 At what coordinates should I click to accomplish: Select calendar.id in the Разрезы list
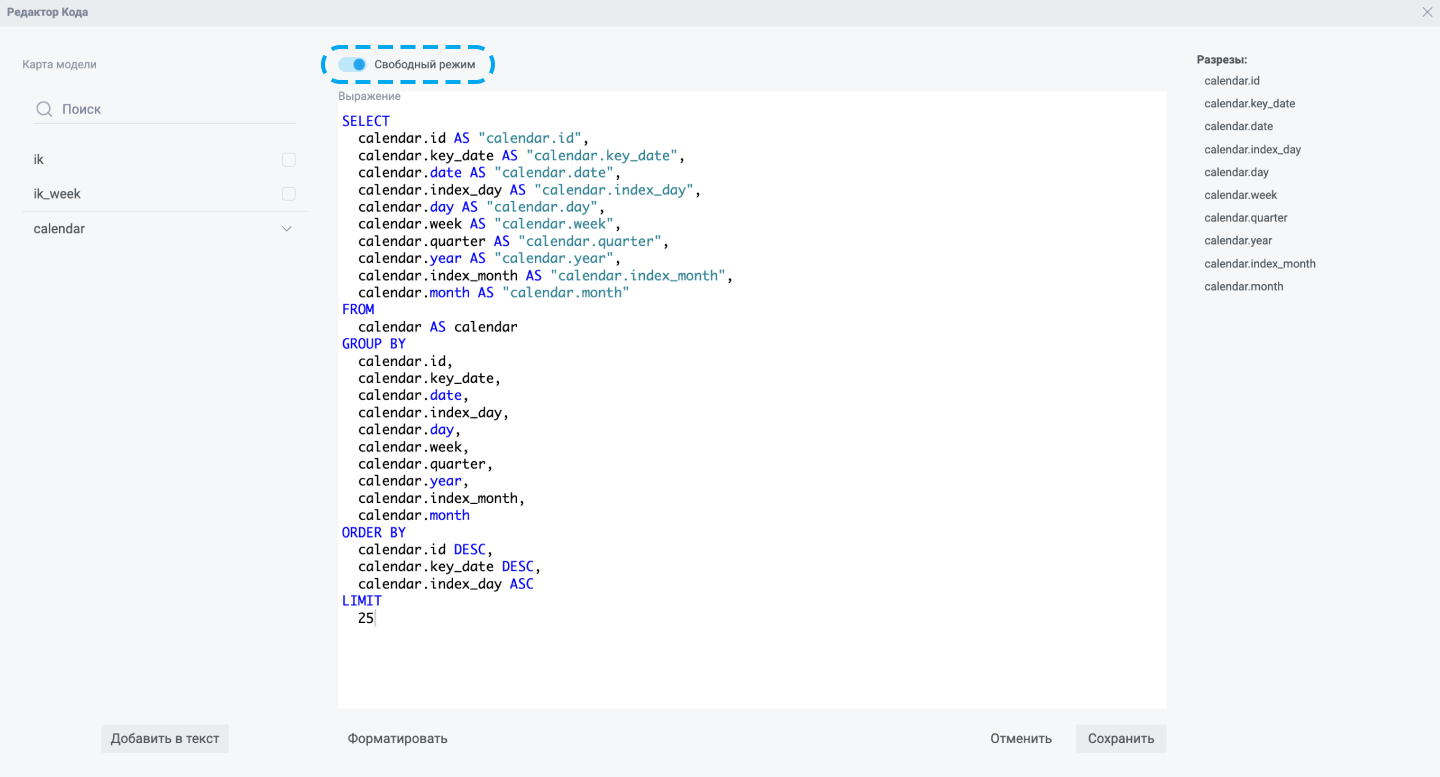pos(1232,81)
